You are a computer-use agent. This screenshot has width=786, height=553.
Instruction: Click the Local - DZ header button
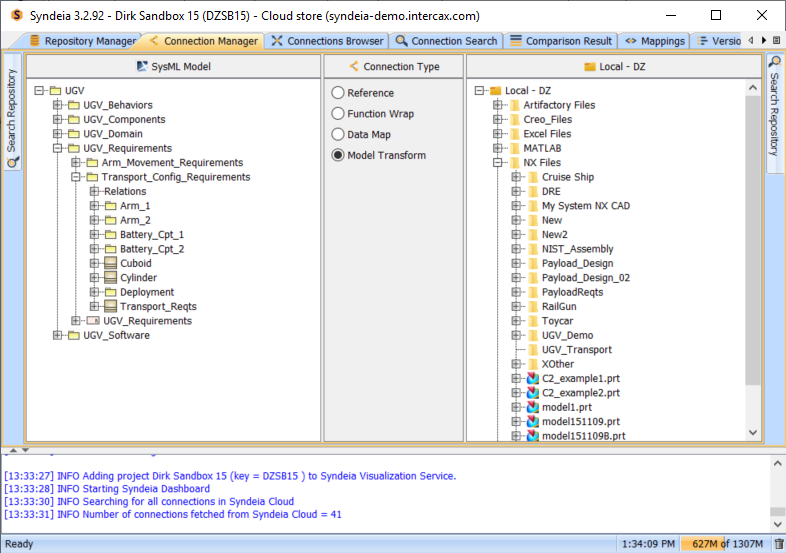615,66
